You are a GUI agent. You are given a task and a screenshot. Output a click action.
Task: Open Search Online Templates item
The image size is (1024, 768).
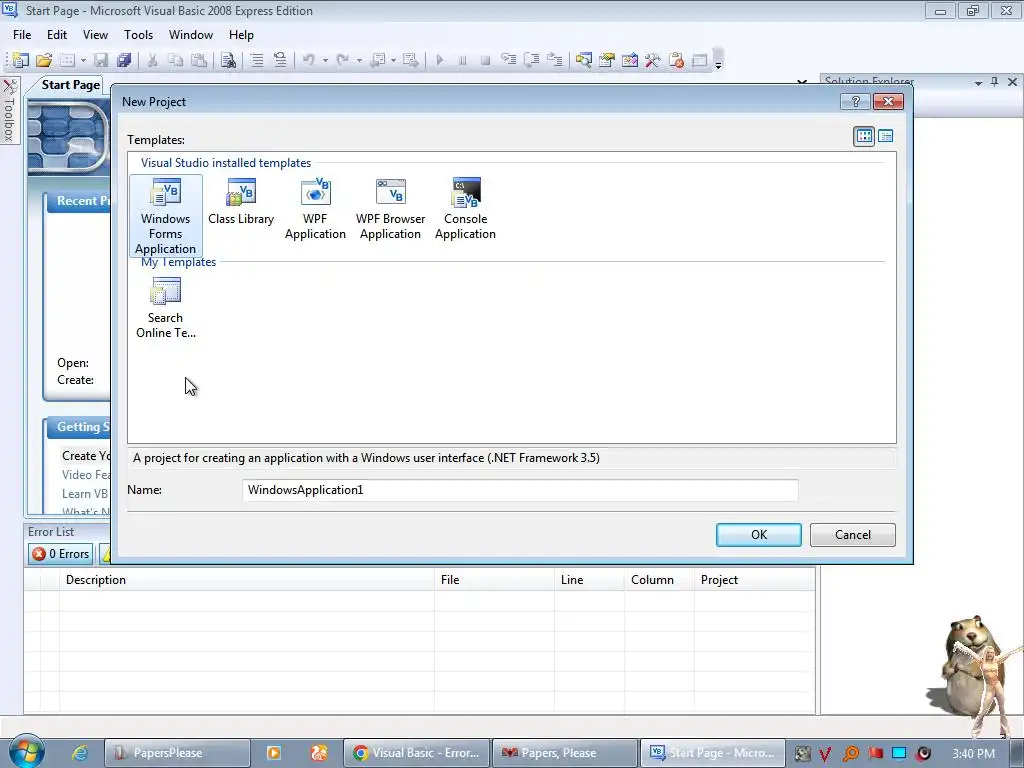tap(166, 308)
